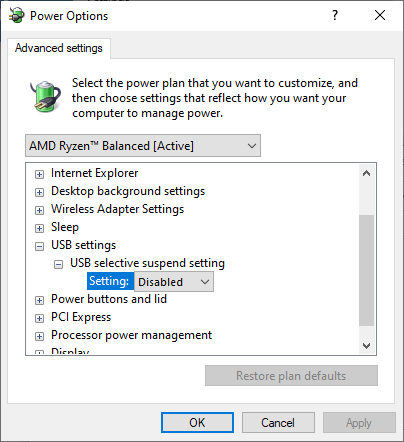Expand Processor power management node
The image size is (404, 442).
coord(39,336)
